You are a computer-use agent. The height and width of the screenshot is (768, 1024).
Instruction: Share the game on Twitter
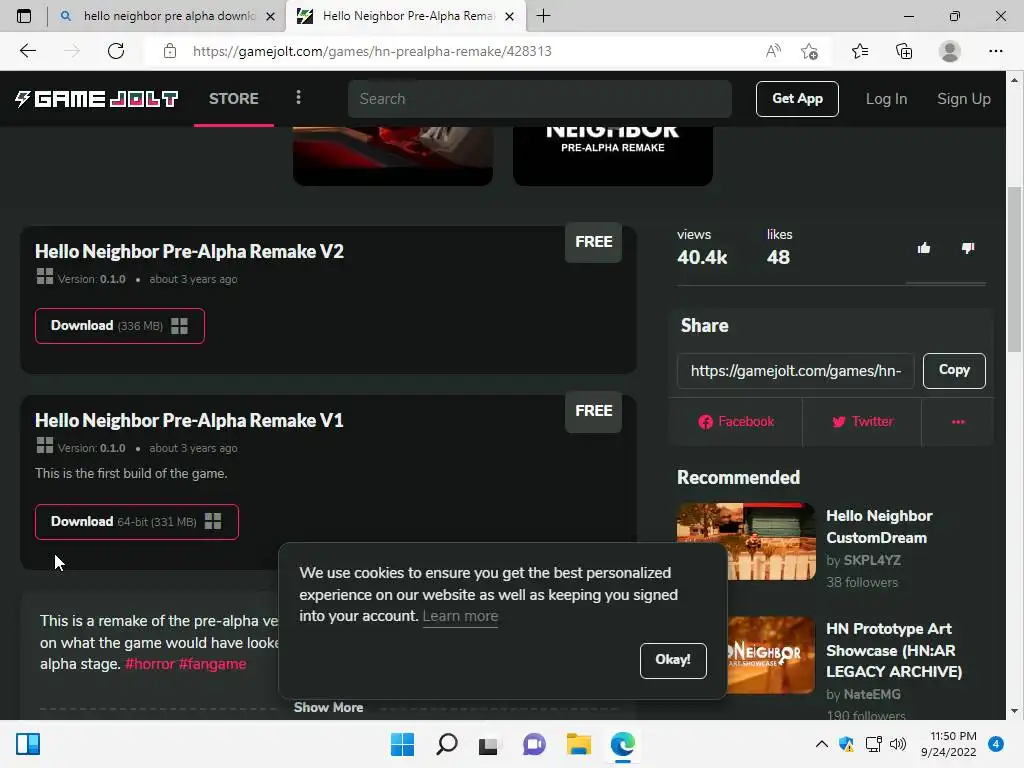(x=862, y=422)
